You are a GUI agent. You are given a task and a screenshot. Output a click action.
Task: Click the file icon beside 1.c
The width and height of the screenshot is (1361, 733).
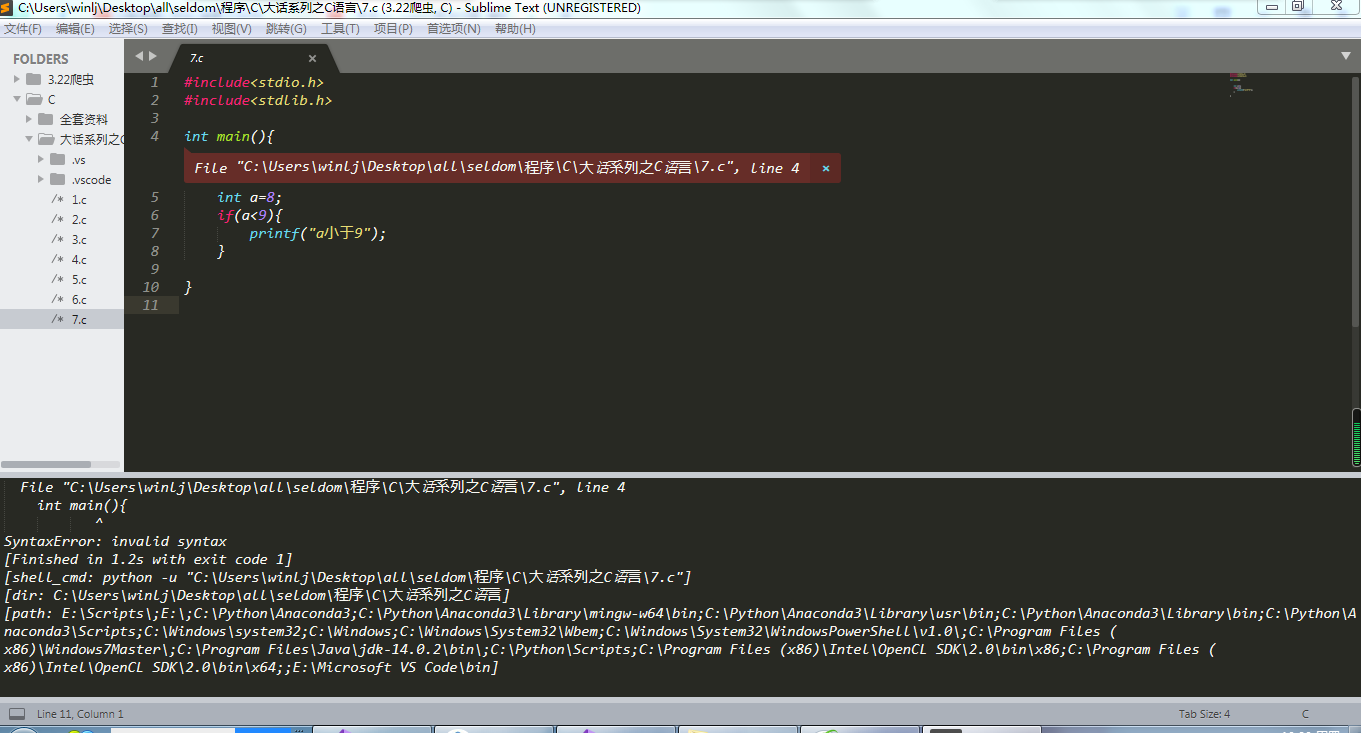(x=57, y=199)
